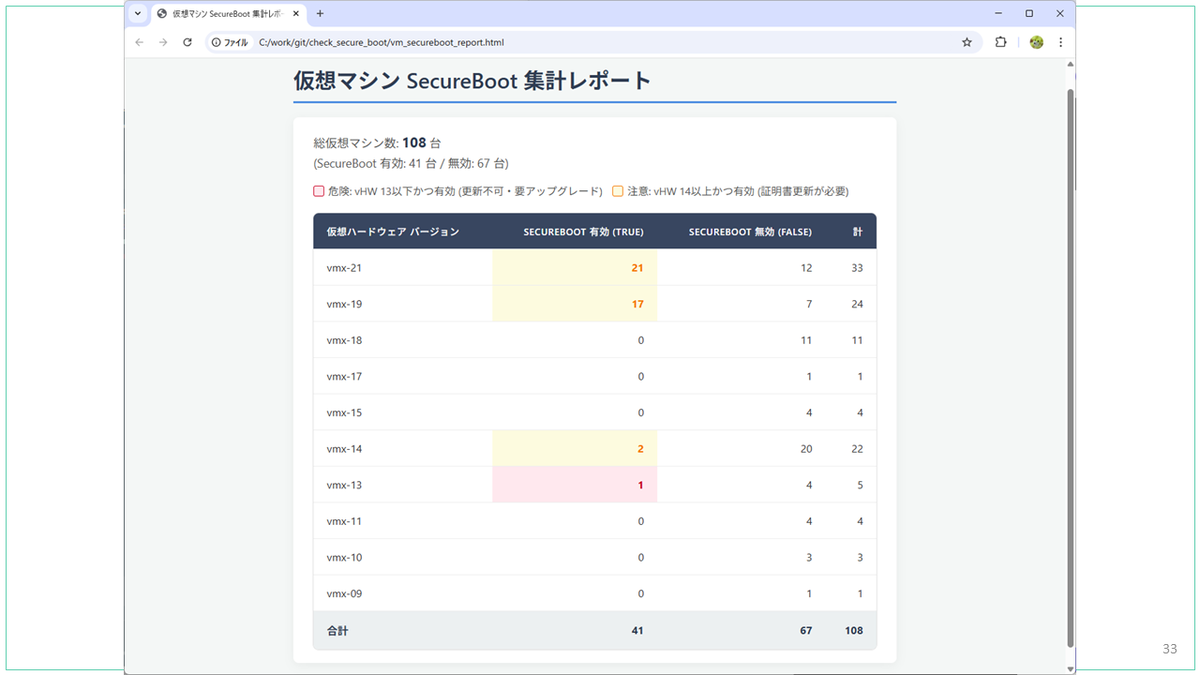
Task: Open the extensions puzzle icon
Action: point(1001,42)
